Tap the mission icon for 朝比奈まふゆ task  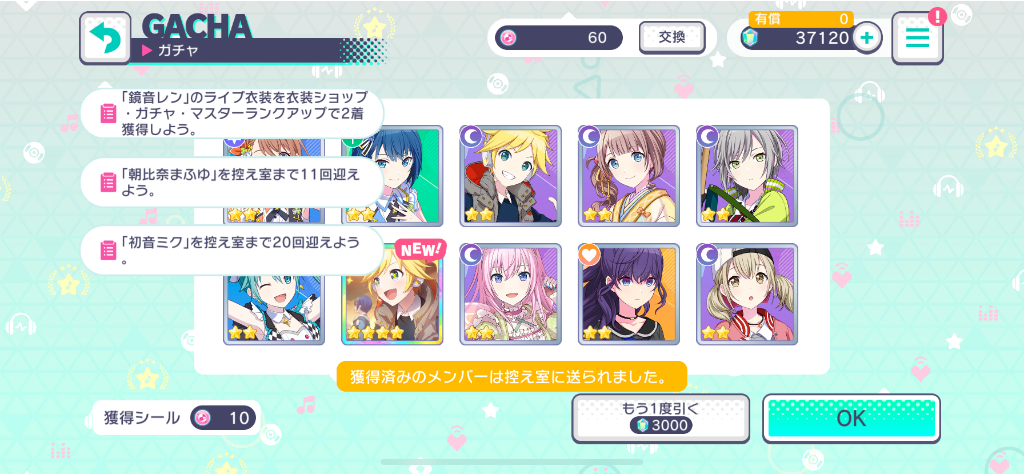(x=108, y=182)
